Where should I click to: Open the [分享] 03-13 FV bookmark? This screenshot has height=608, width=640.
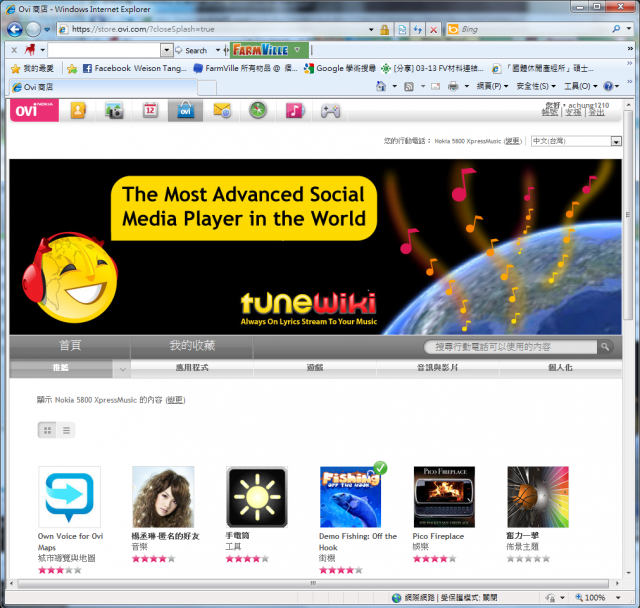pos(432,68)
